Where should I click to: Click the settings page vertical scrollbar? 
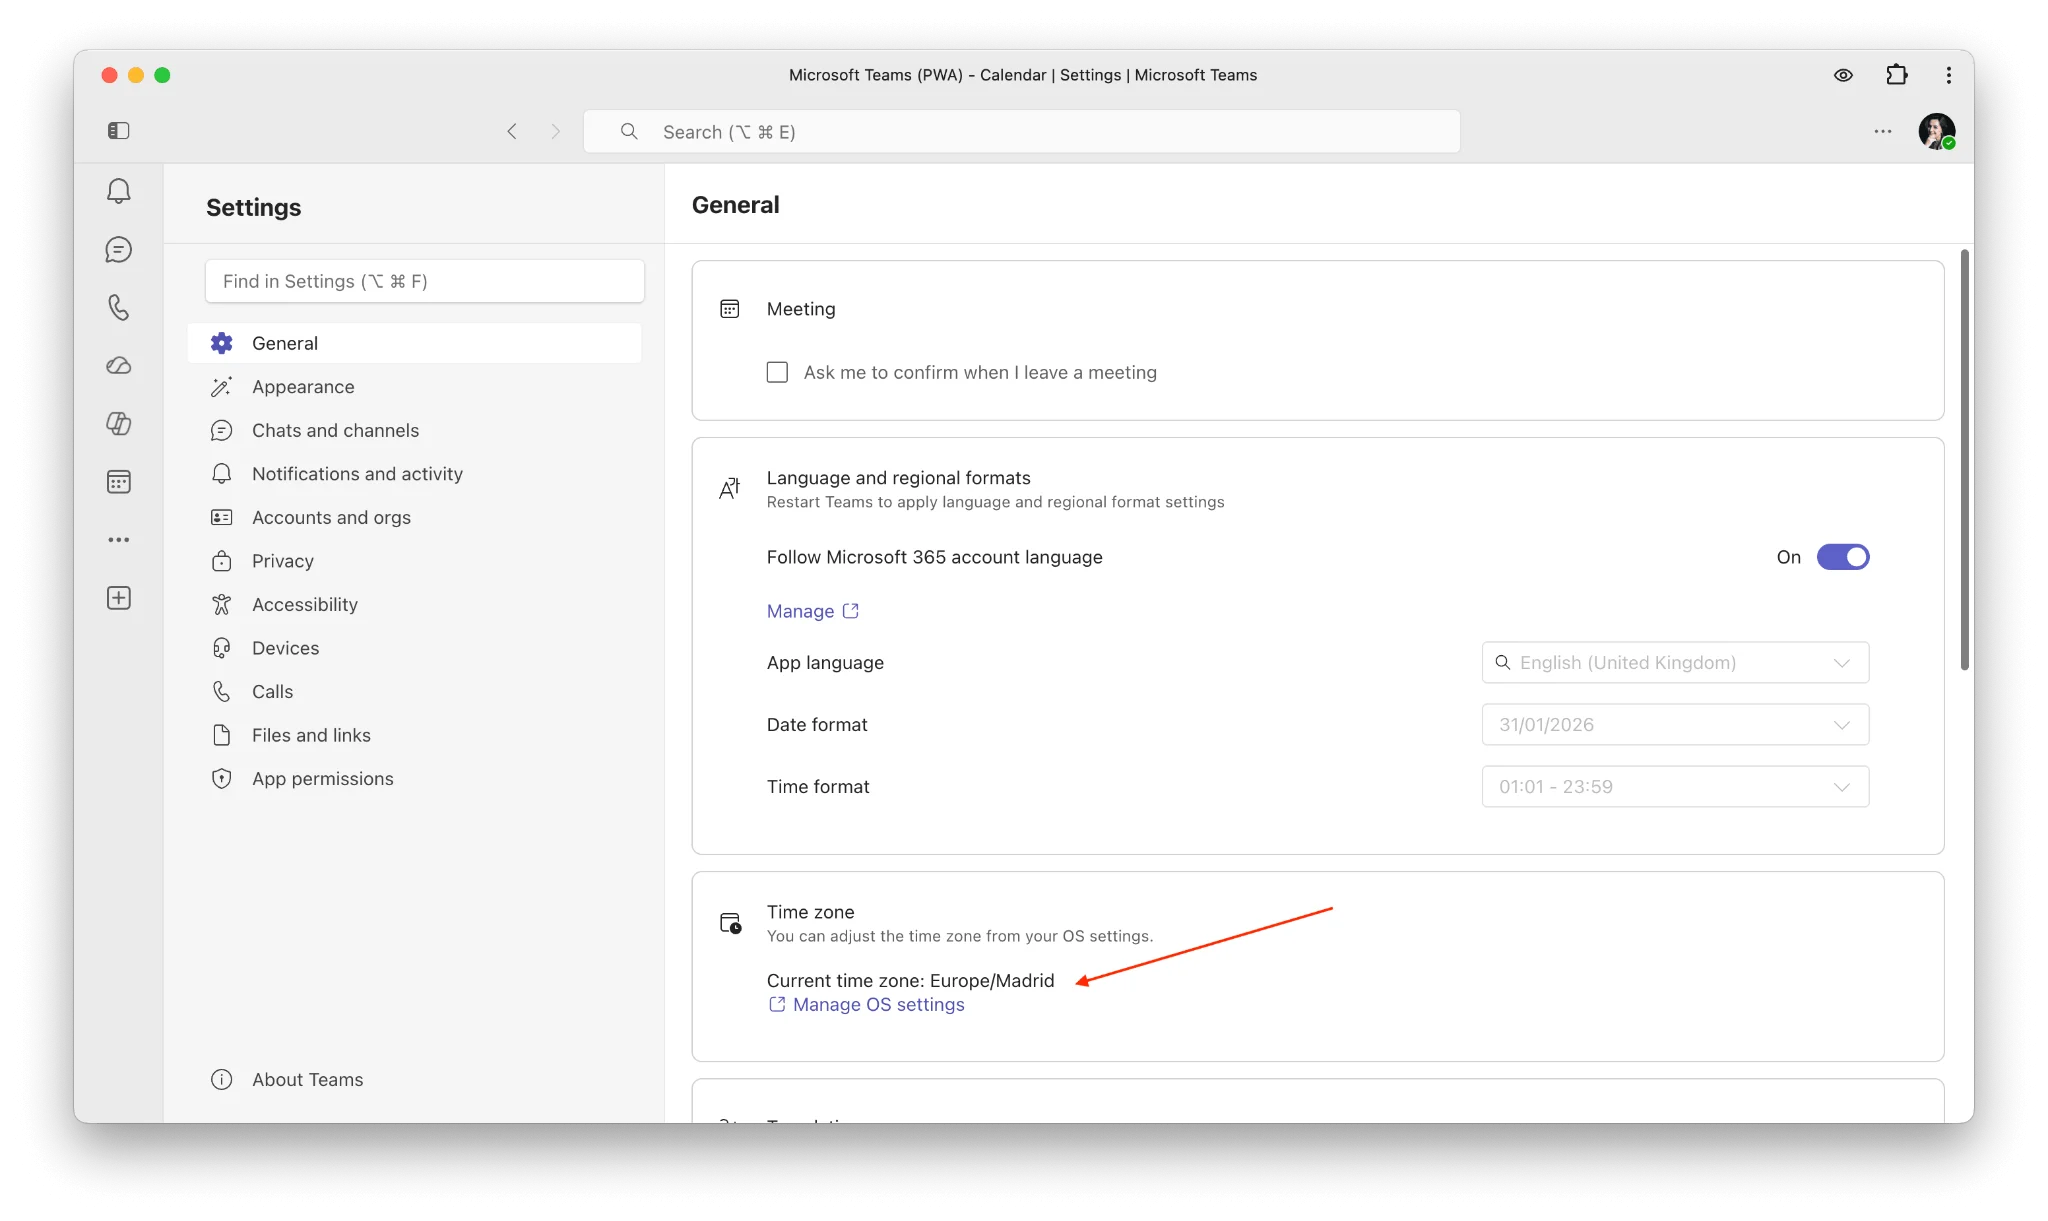click(x=1964, y=460)
